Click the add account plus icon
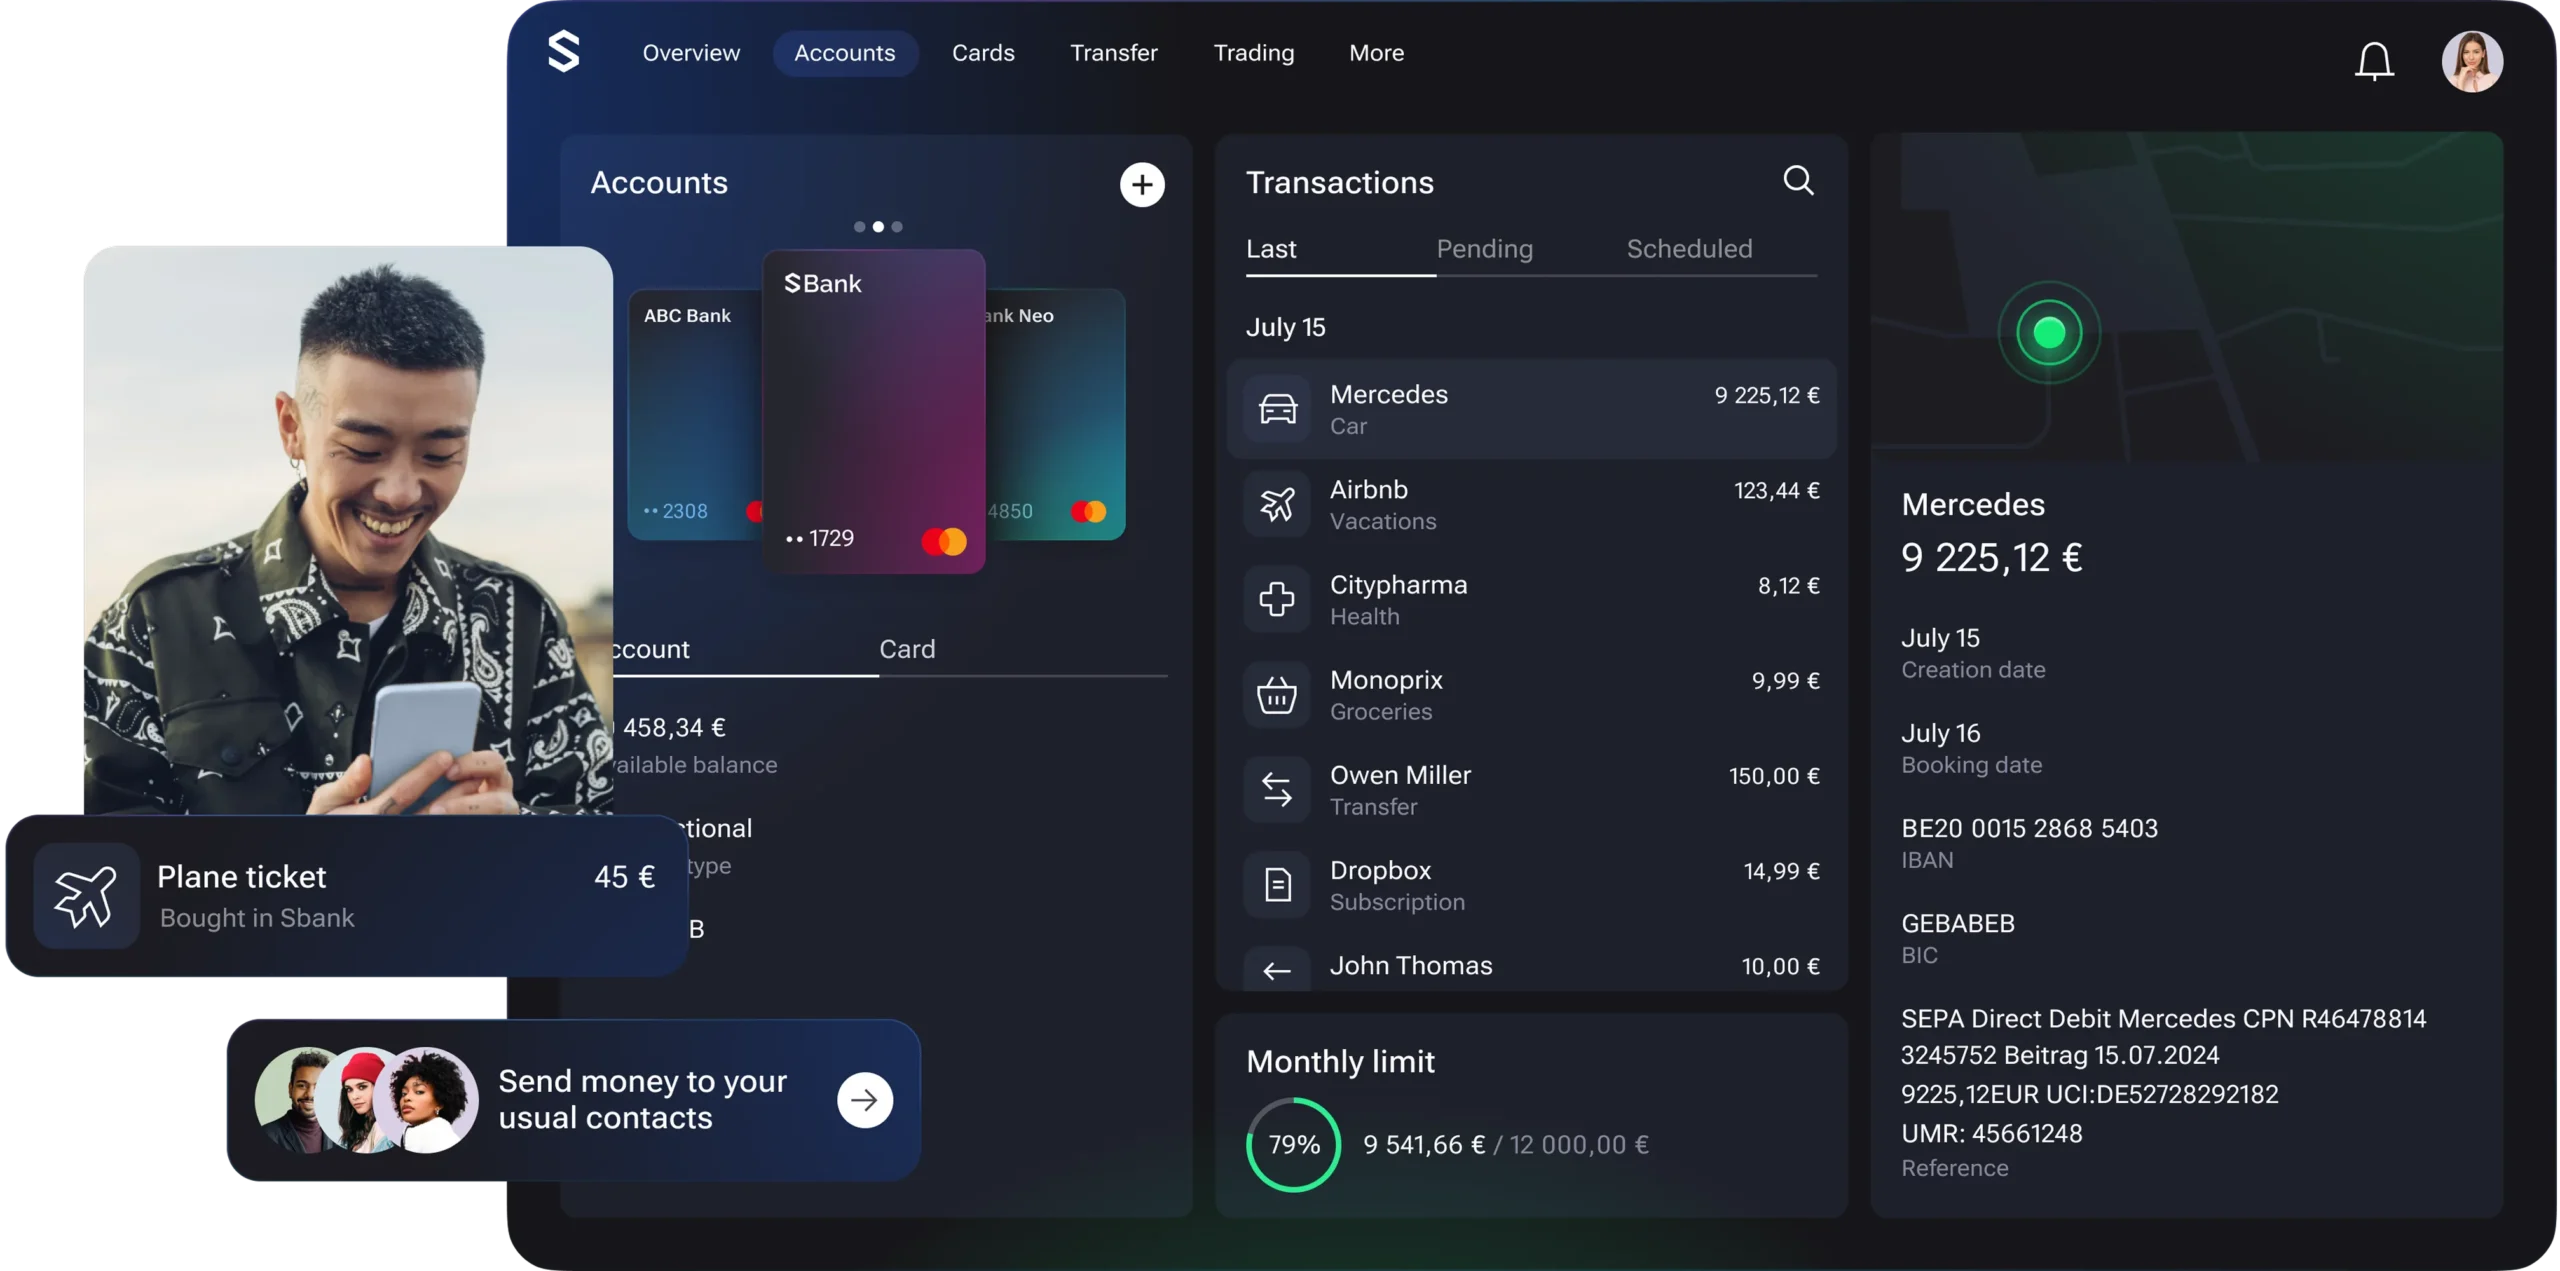Image resolution: width=2560 pixels, height=1271 pixels. click(x=1141, y=185)
